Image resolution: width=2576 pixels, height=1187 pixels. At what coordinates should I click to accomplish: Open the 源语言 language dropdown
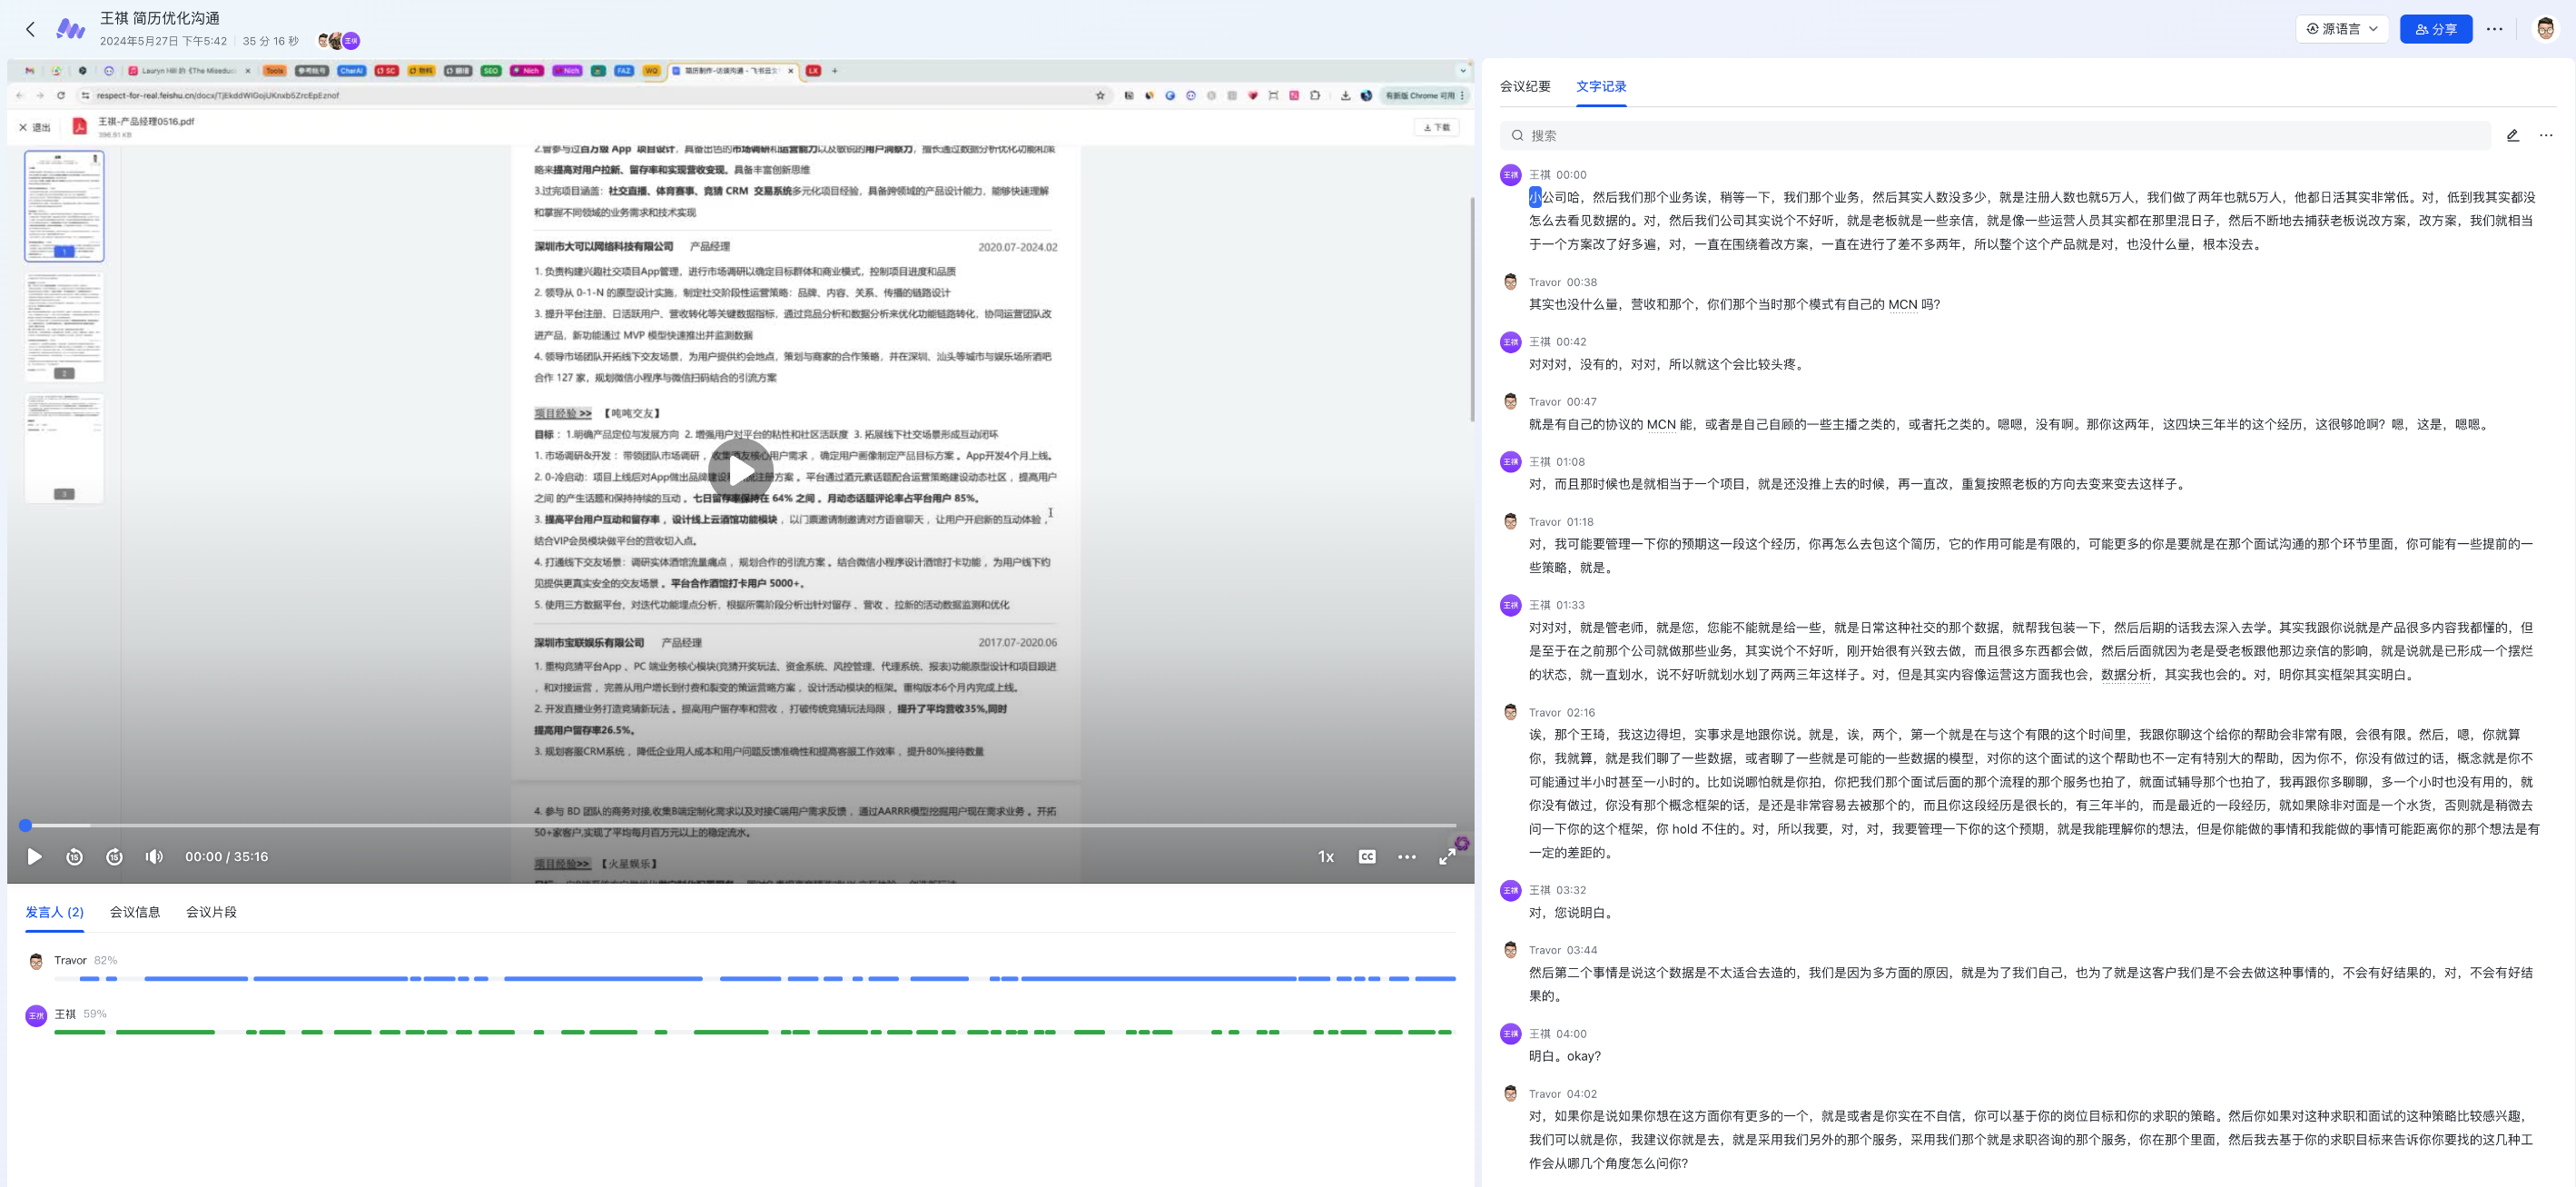click(2342, 29)
